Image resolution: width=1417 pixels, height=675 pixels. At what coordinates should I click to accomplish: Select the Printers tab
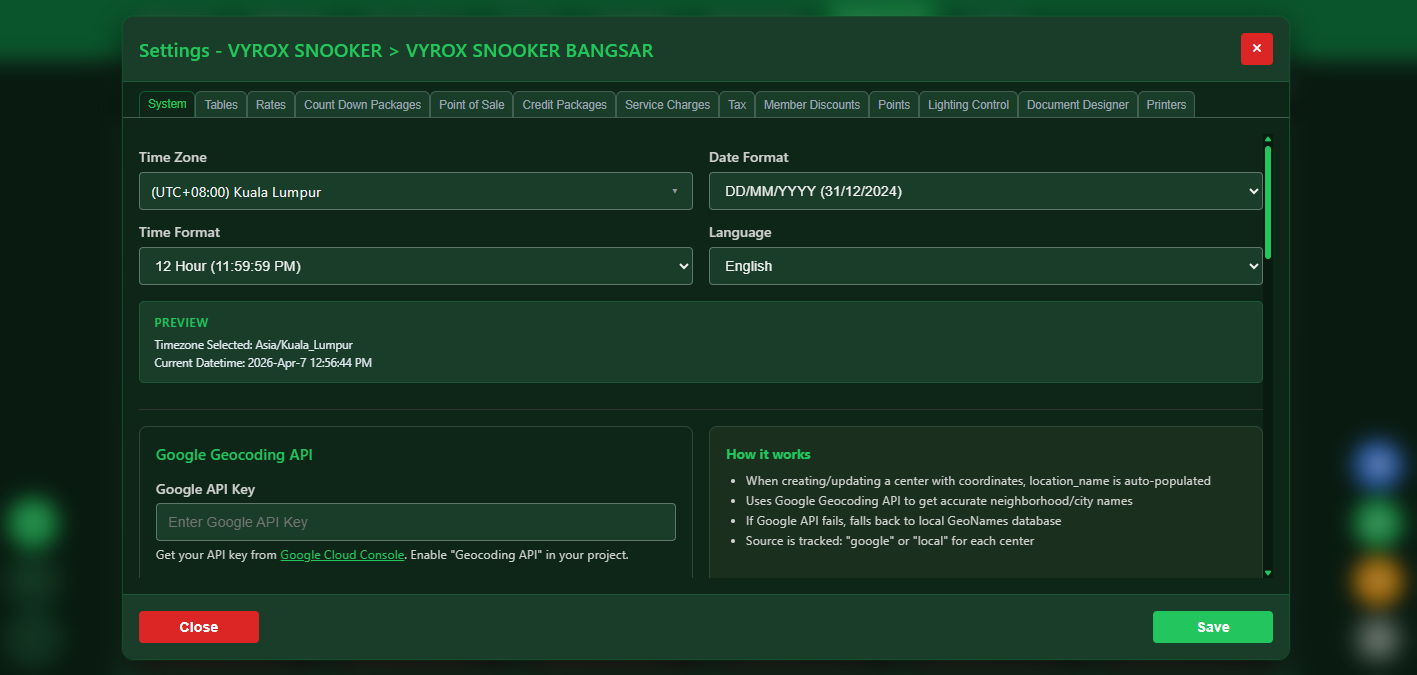coord(1165,104)
